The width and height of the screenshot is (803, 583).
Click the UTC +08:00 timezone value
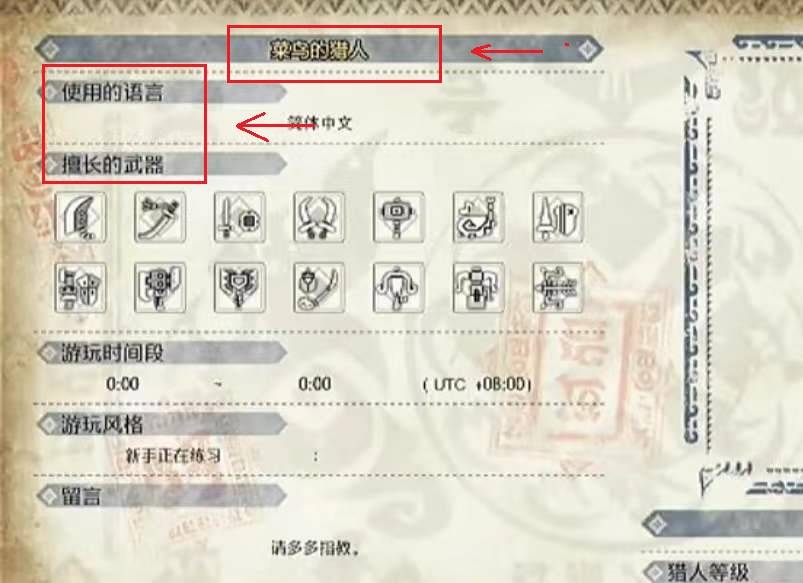point(477,384)
